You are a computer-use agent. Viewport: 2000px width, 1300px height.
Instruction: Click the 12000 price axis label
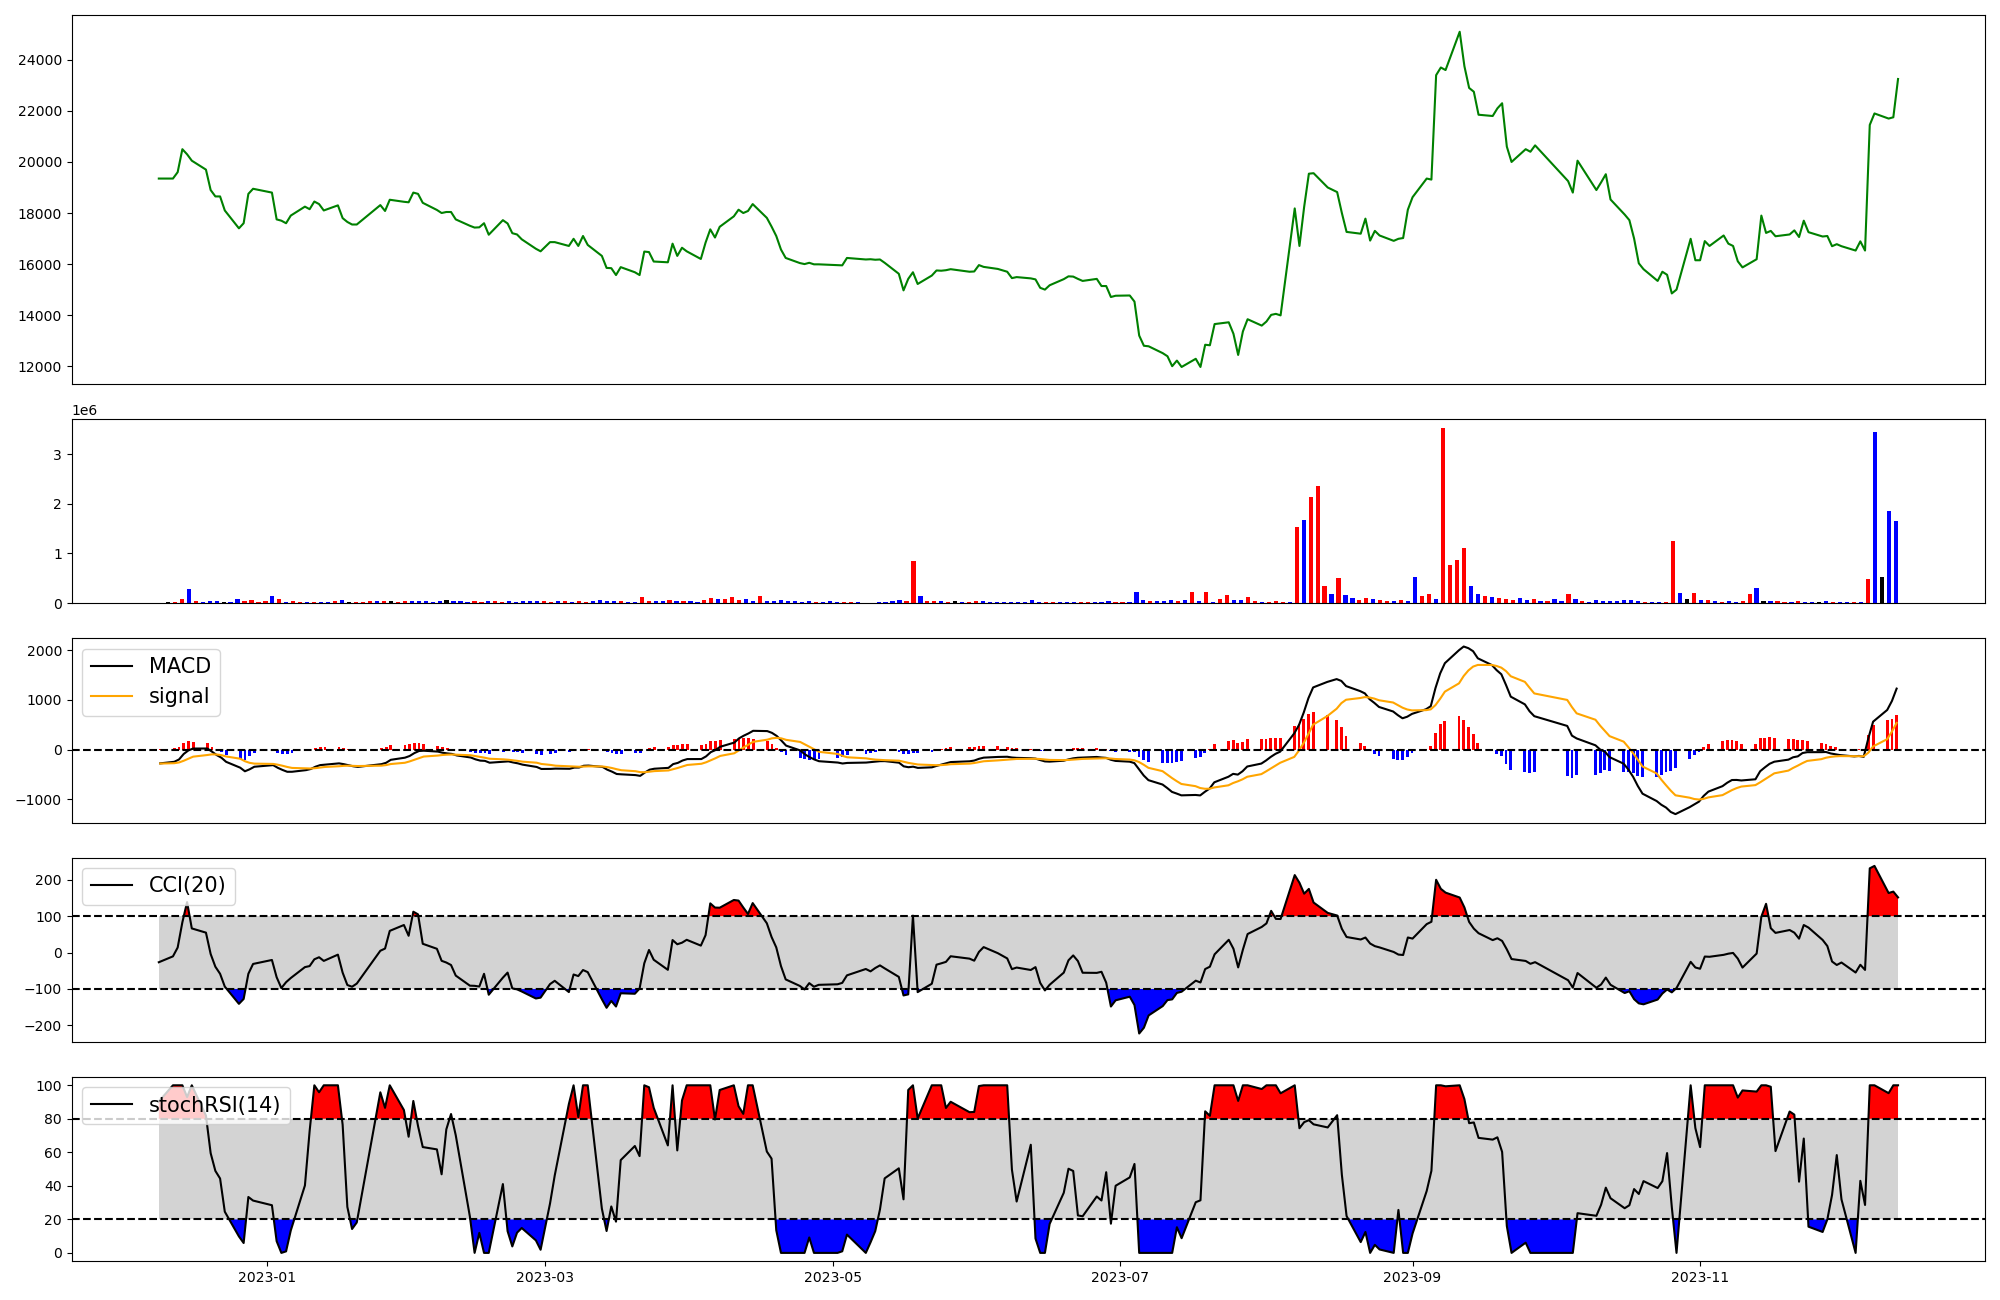[x=39, y=367]
